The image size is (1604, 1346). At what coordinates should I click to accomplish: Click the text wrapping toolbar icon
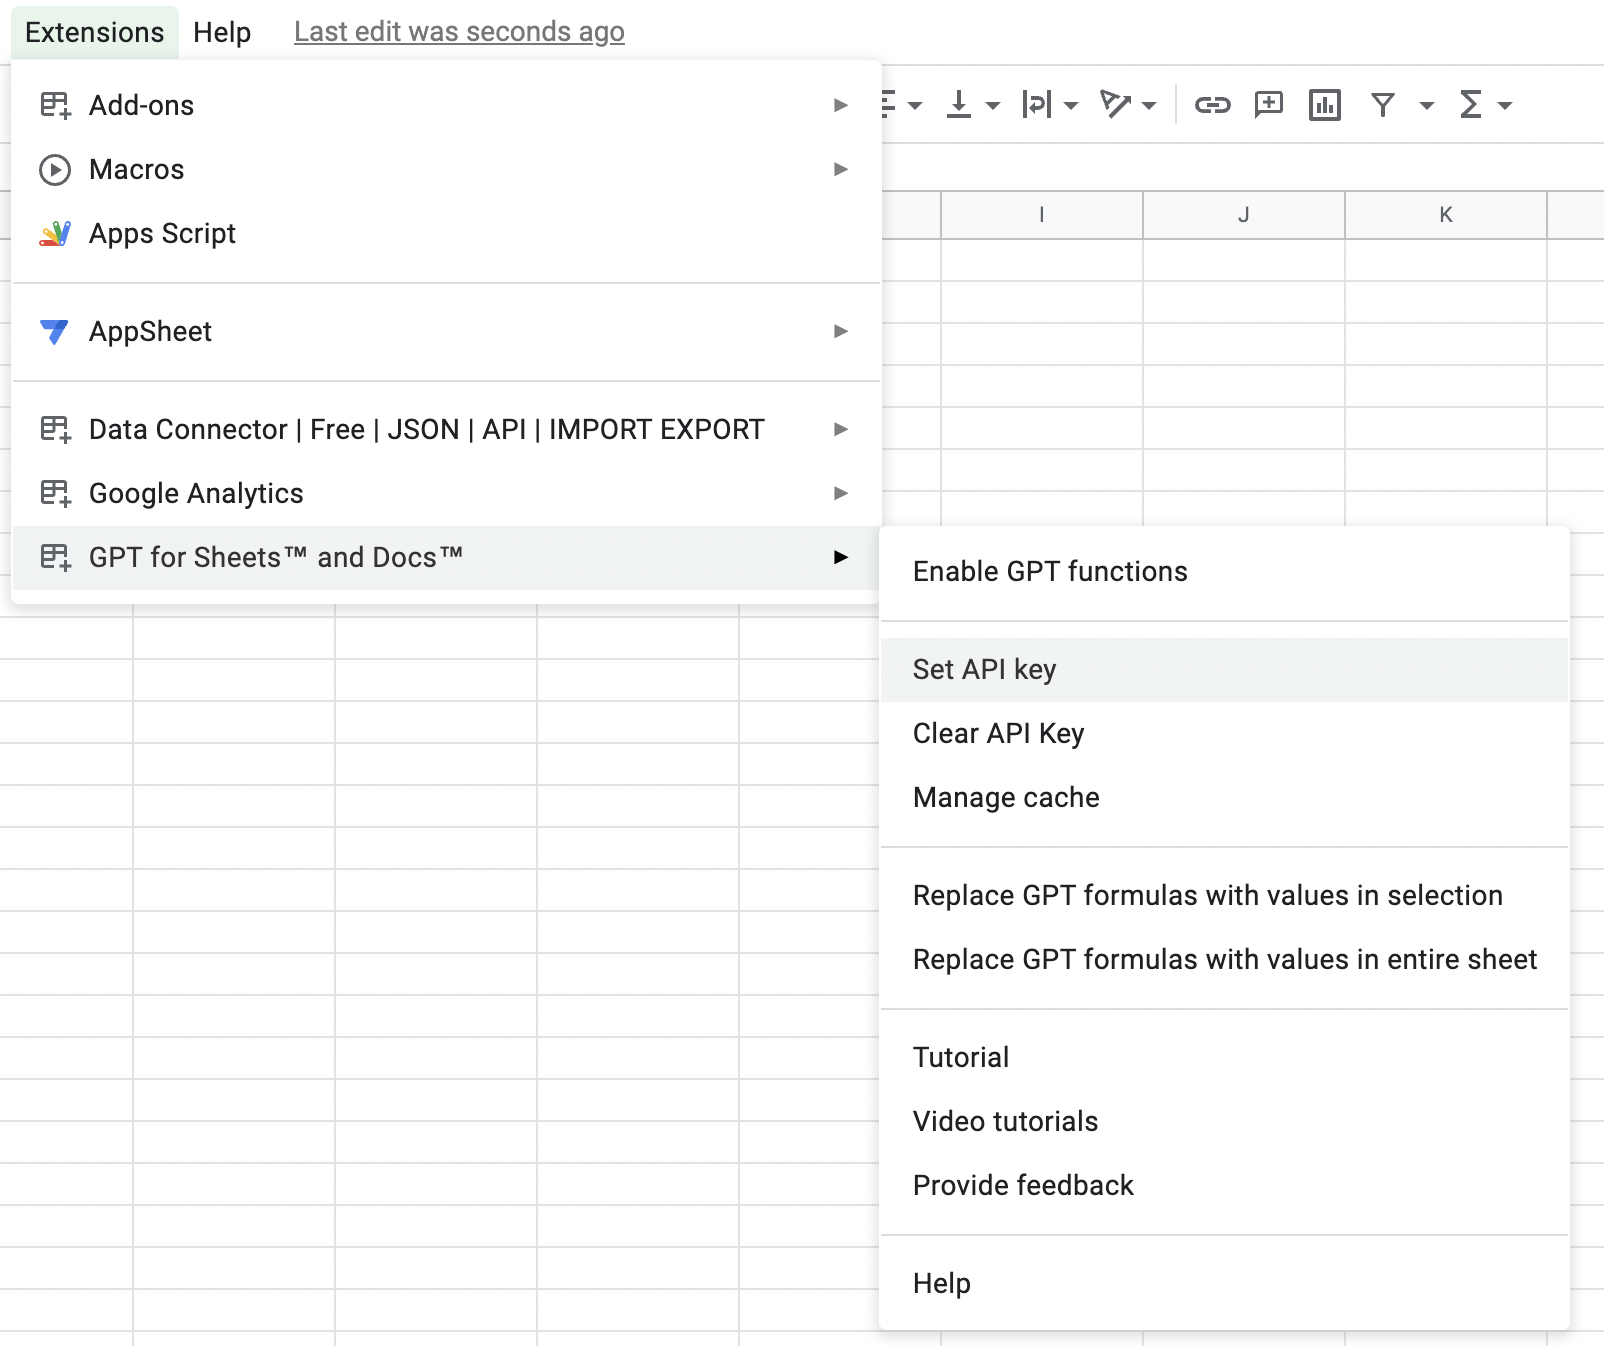tap(1037, 104)
